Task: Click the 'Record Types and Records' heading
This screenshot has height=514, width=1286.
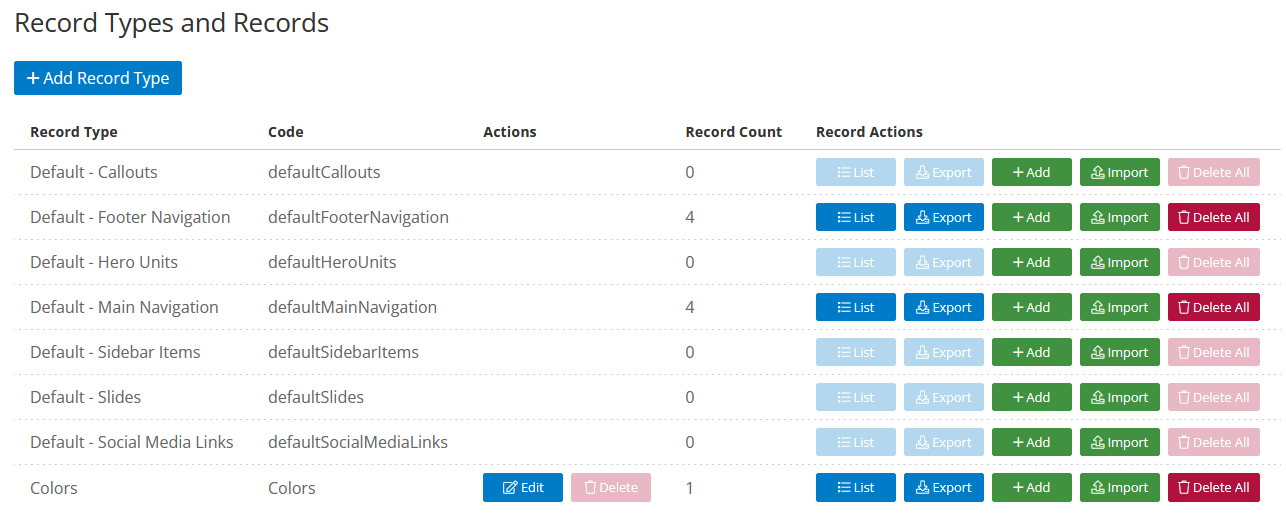Action: pos(171,23)
